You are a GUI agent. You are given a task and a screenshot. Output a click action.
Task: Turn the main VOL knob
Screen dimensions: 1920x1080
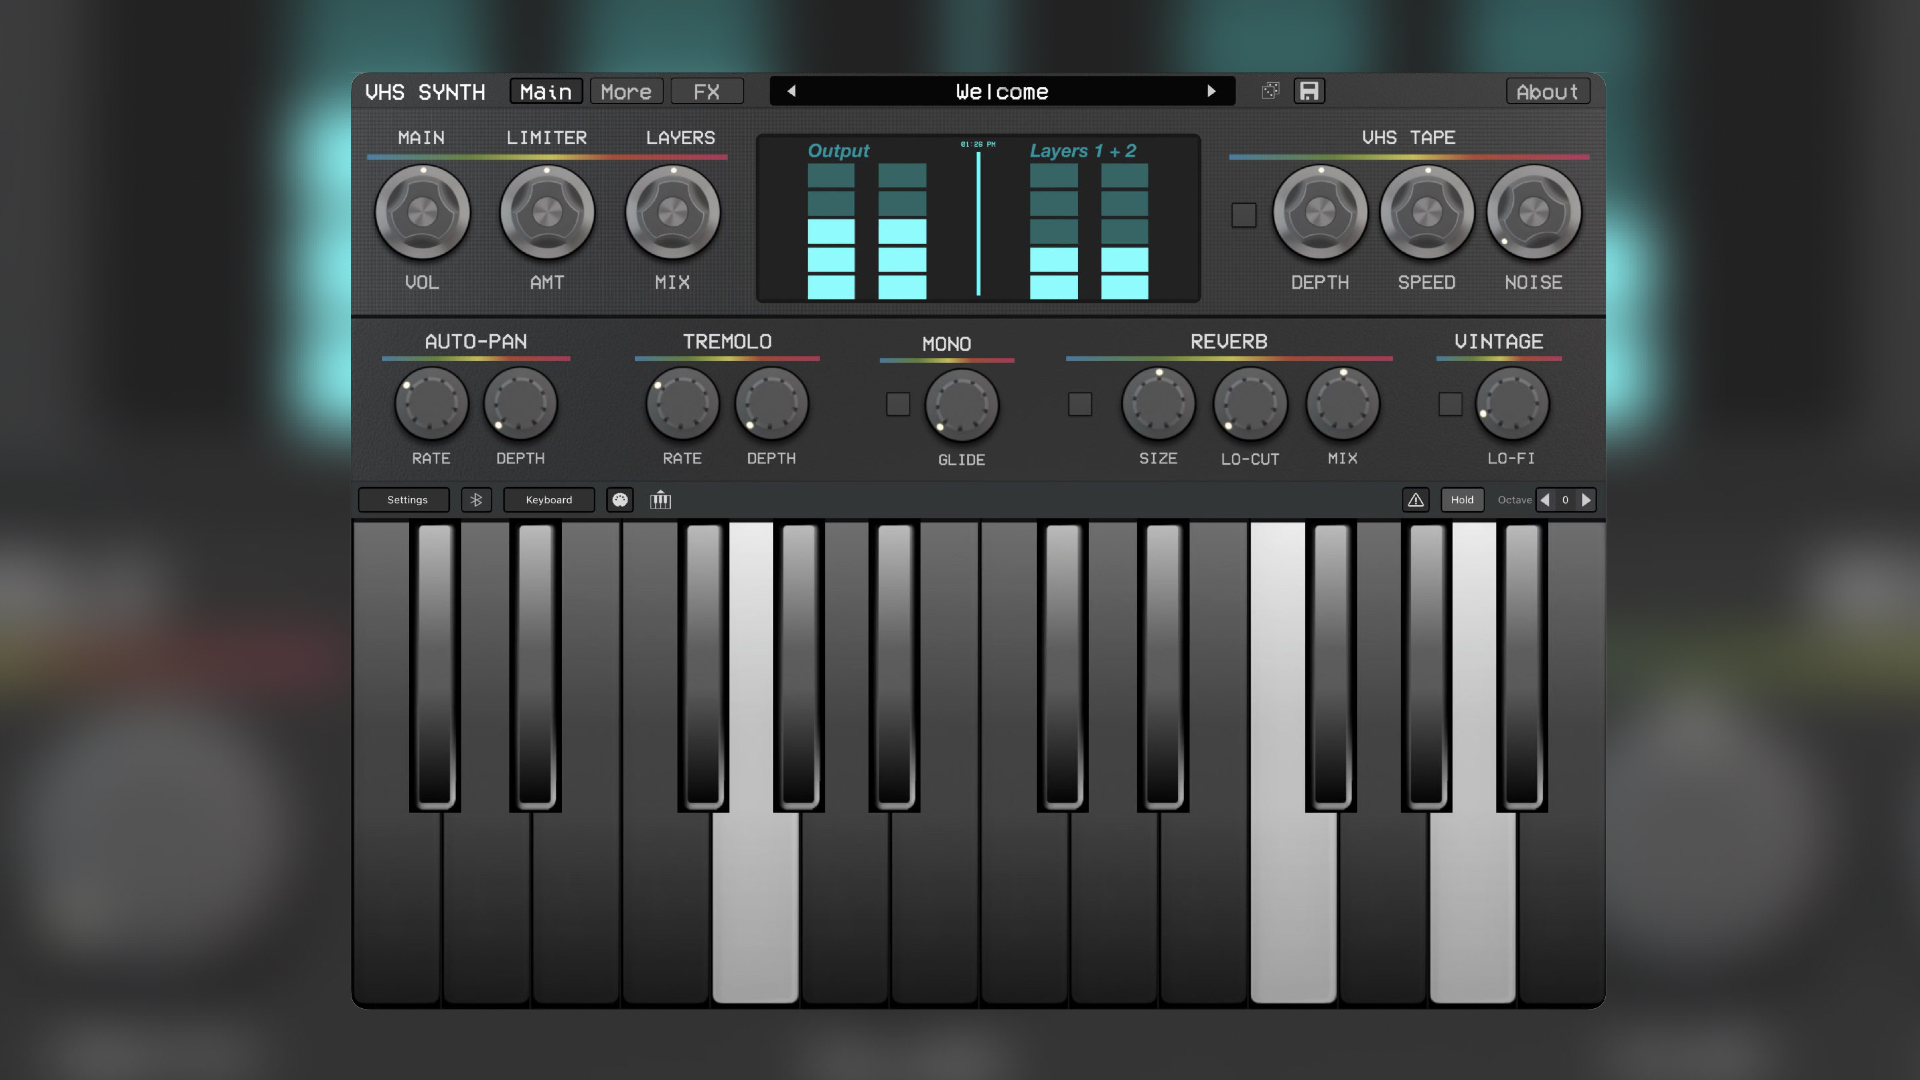[x=421, y=212]
